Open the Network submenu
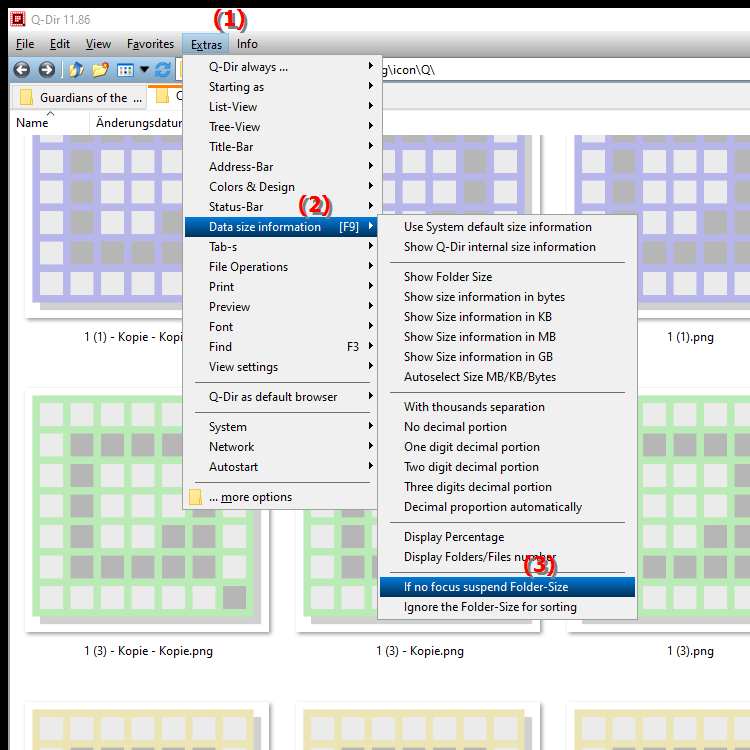The height and width of the screenshot is (750, 750). tap(281, 447)
